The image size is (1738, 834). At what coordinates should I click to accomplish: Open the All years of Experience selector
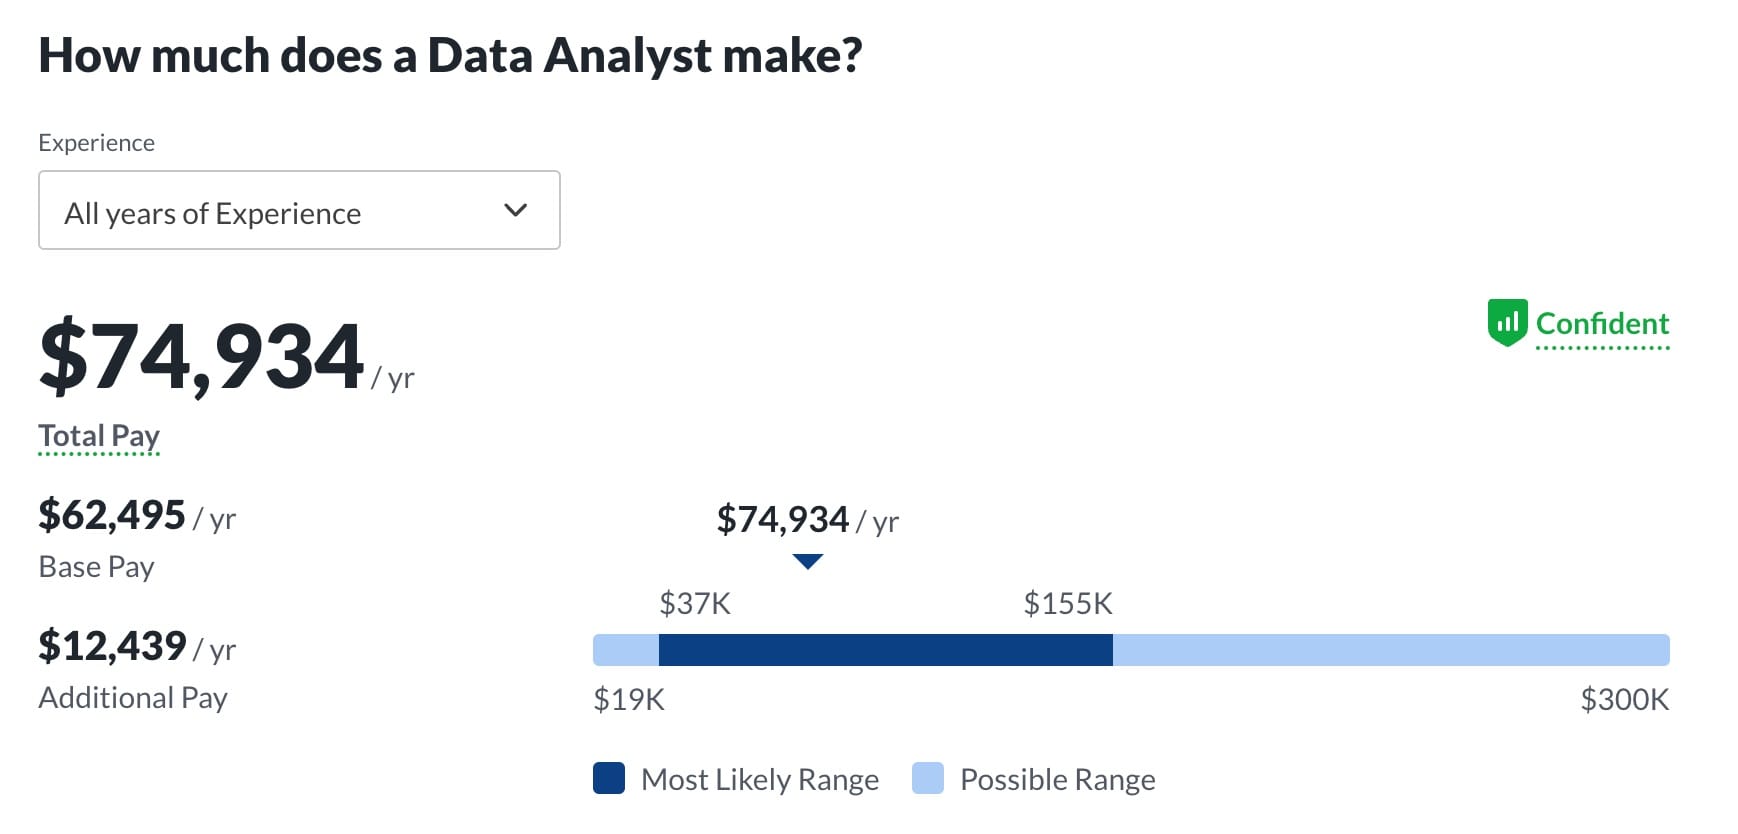coord(298,210)
